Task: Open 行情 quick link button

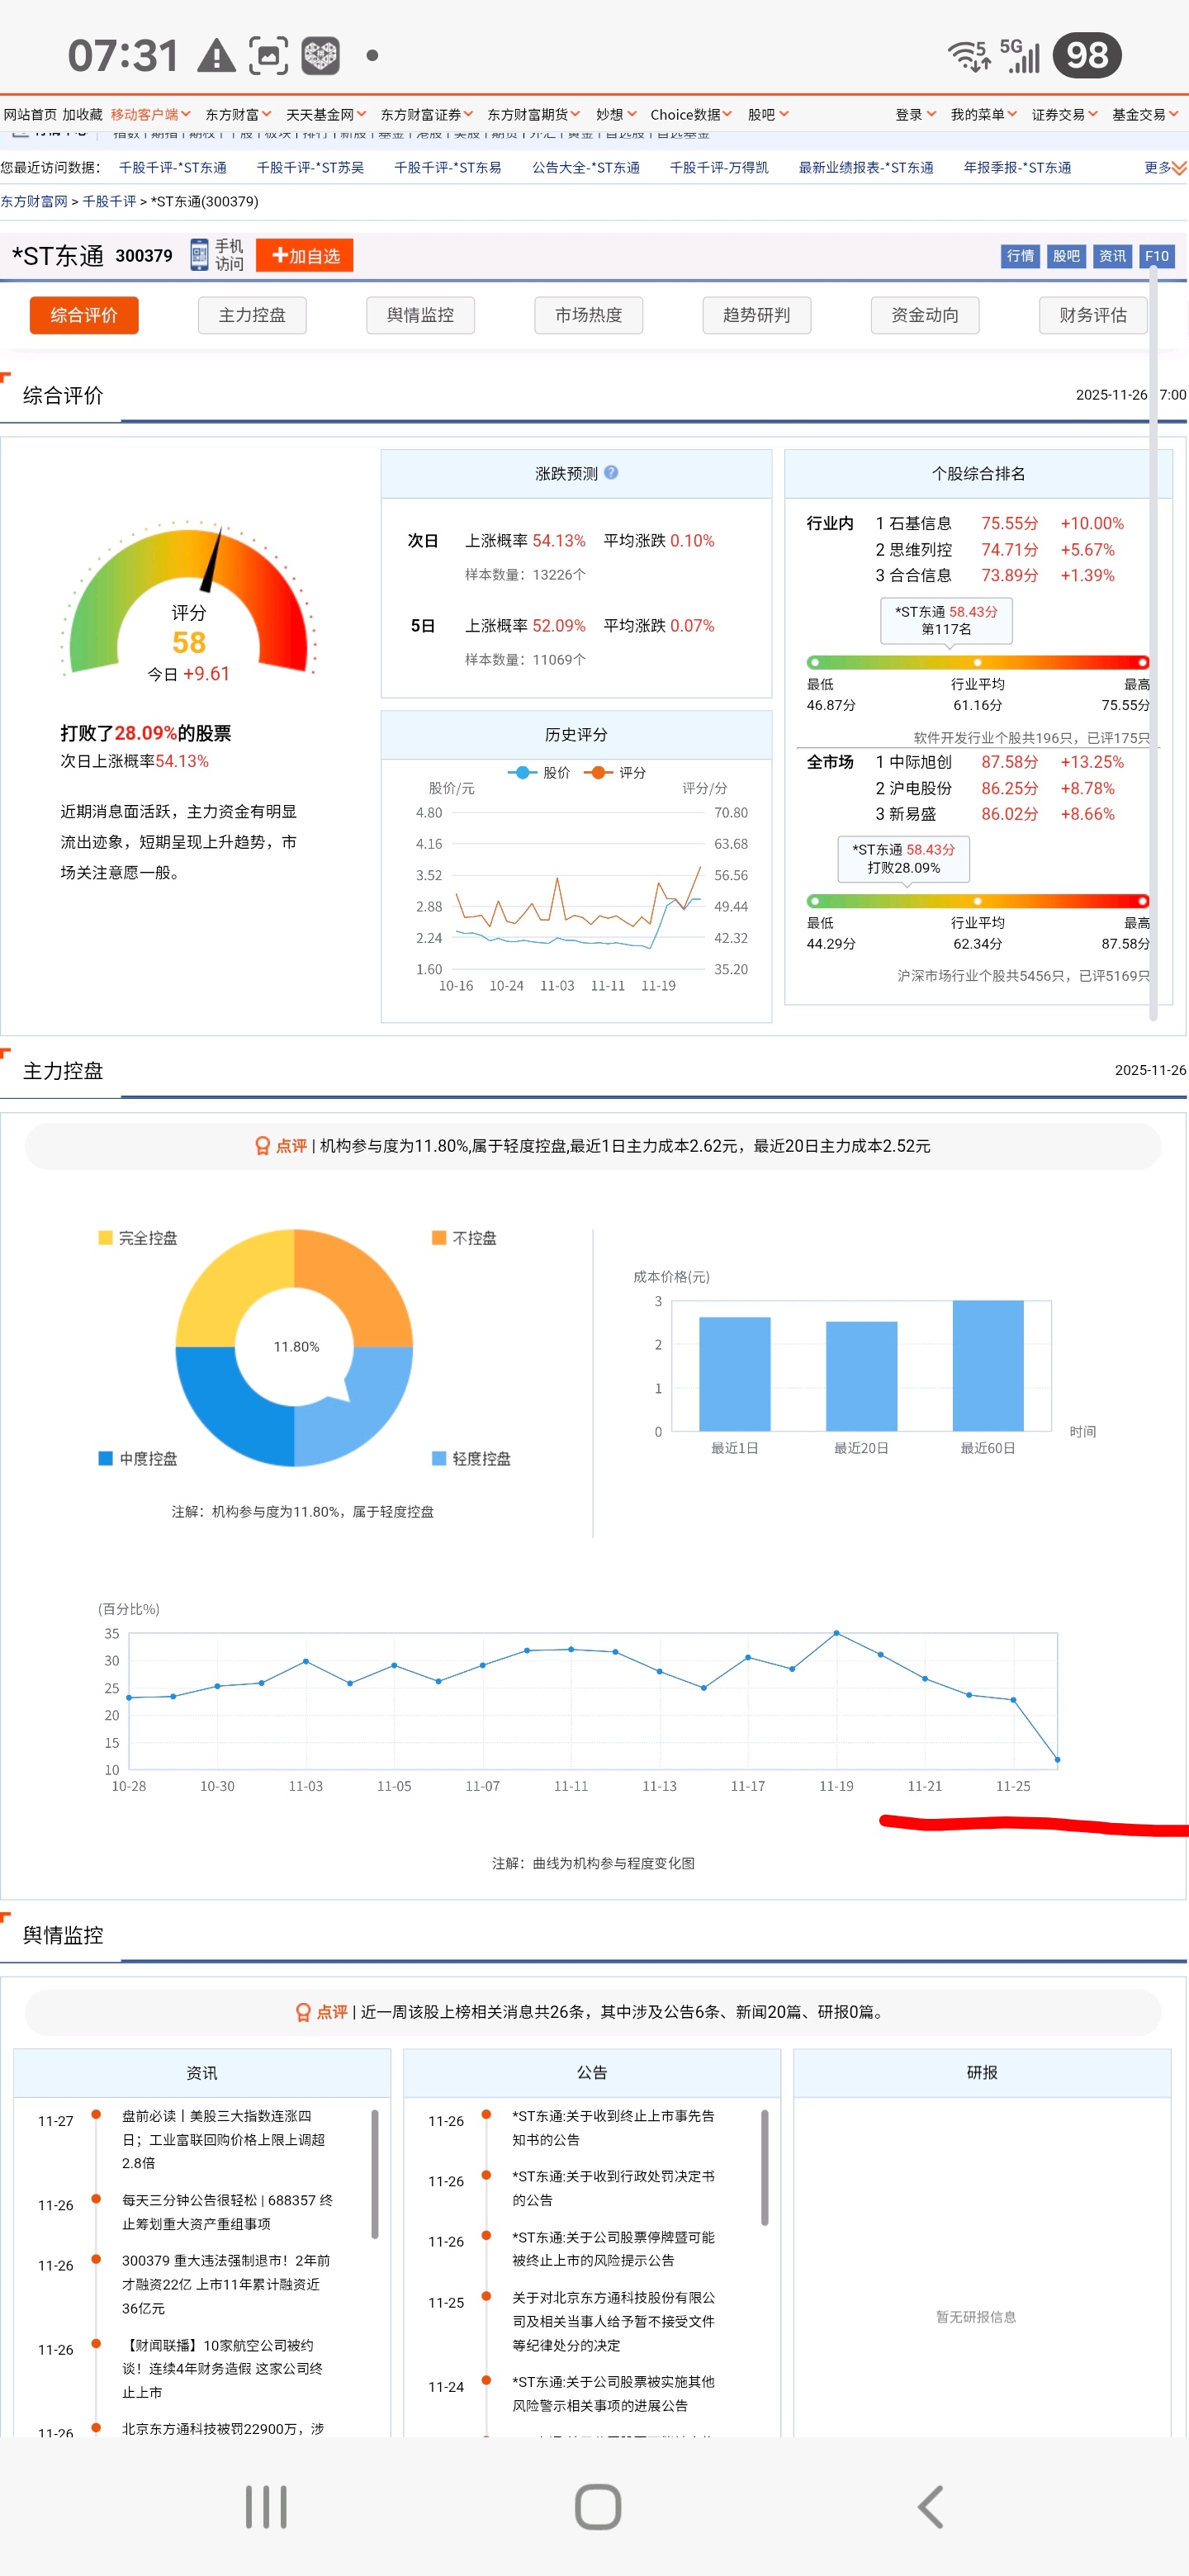Action: coord(1020,256)
